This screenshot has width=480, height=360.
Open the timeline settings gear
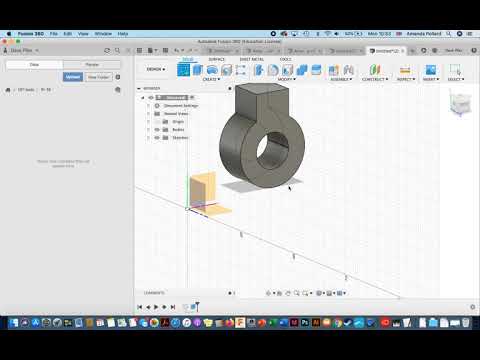(x=473, y=307)
